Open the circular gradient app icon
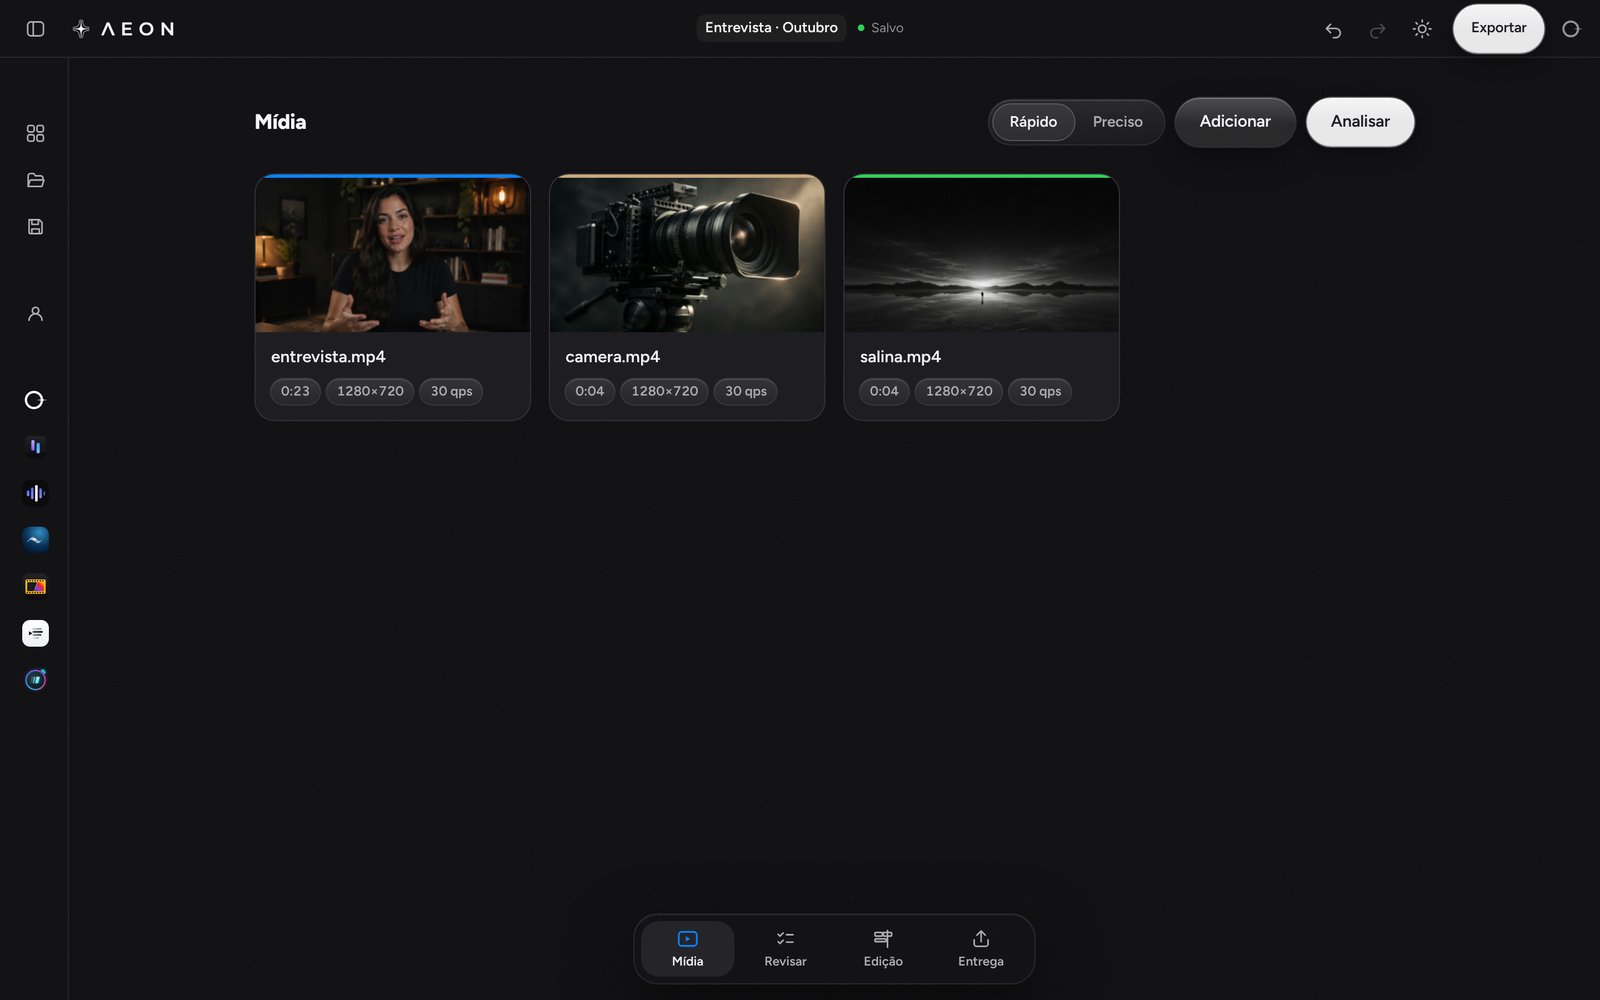1600x1000 pixels. [x=35, y=680]
